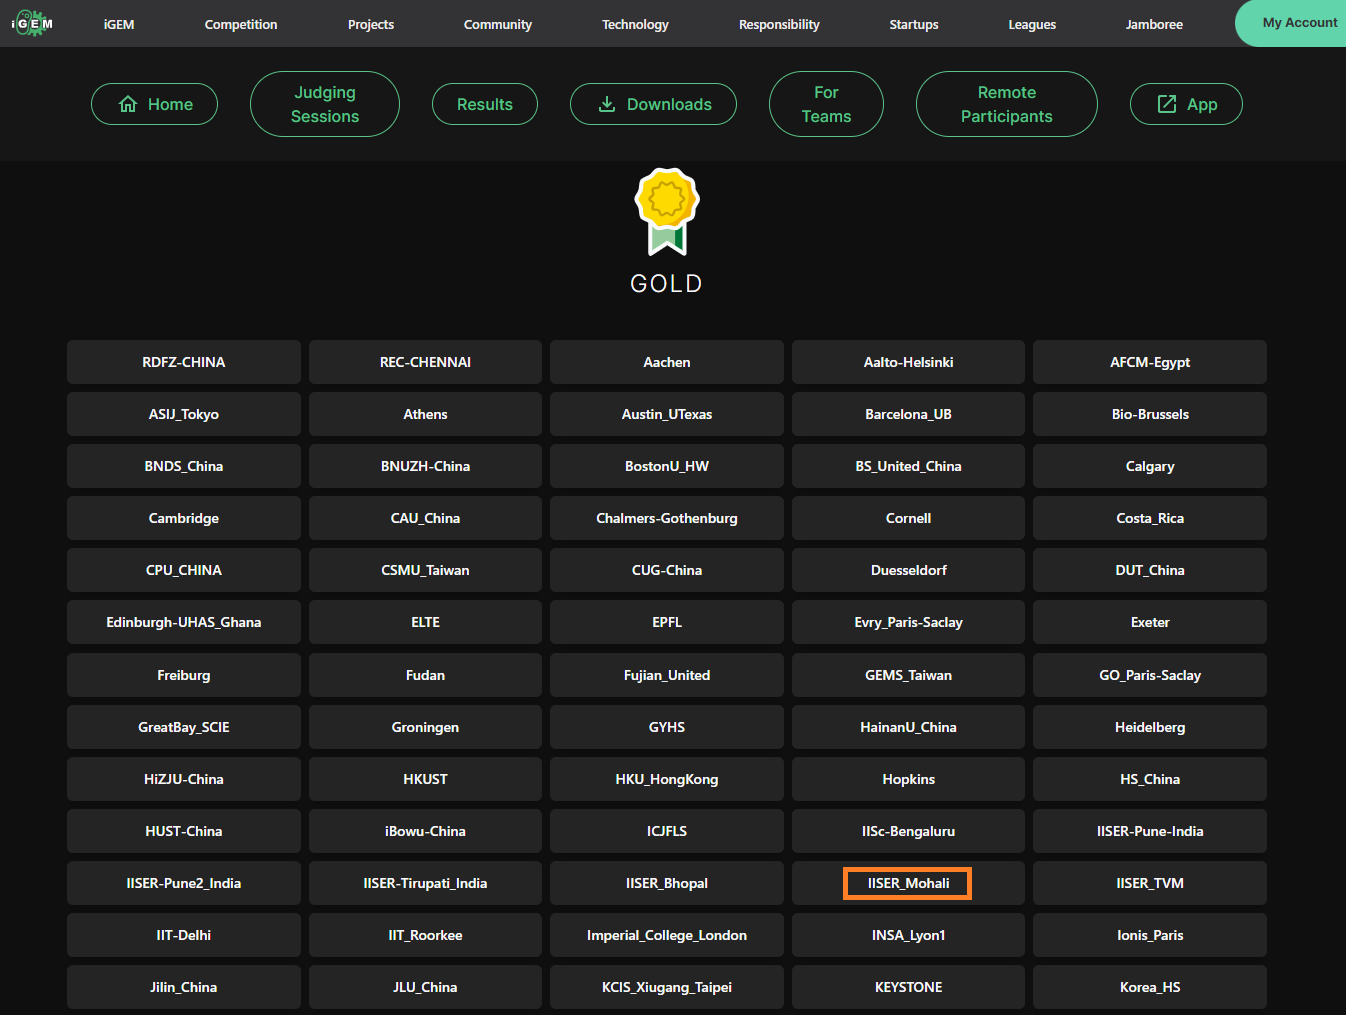The height and width of the screenshot is (1016, 1346).
Task: Open the Projects menu
Action: (371, 24)
